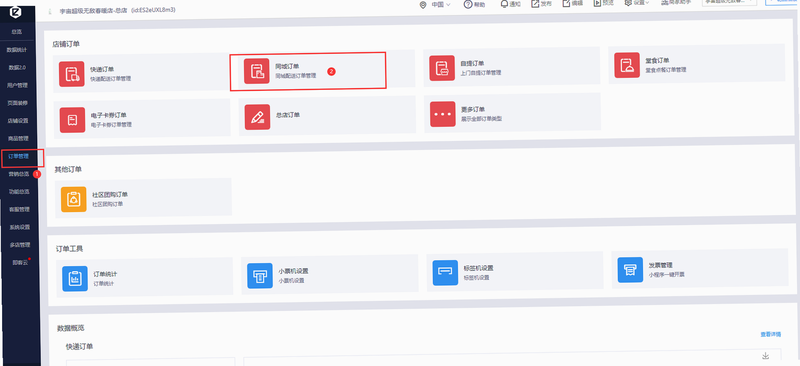Open 多店管理 in the sidebar
Image resolution: width=800 pixels, height=366 pixels.
(20, 245)
